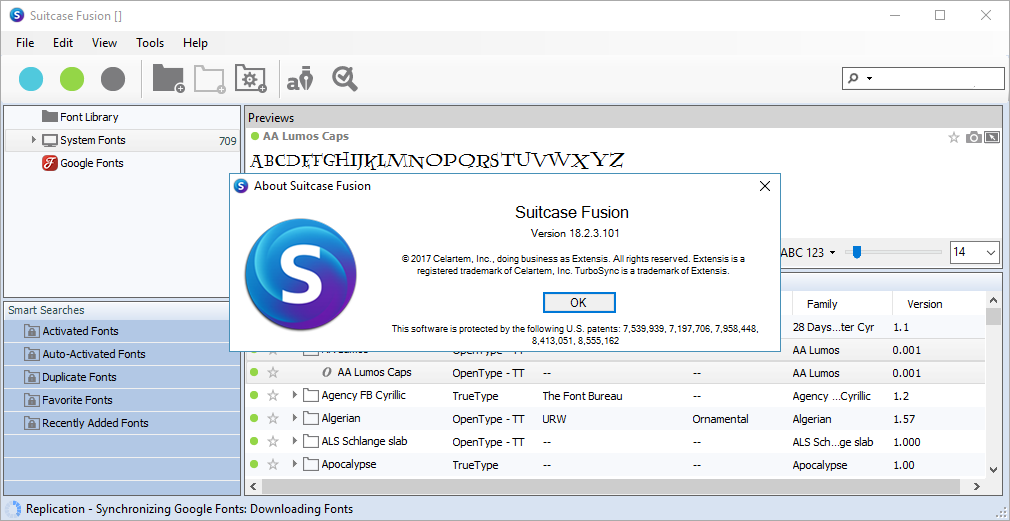Click the floating preview cursor icon
1010x521 pixels.
point(992,137)
